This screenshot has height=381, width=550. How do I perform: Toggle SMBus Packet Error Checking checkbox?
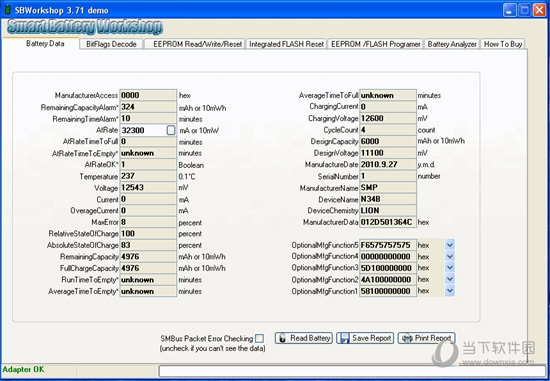(259, 339)
